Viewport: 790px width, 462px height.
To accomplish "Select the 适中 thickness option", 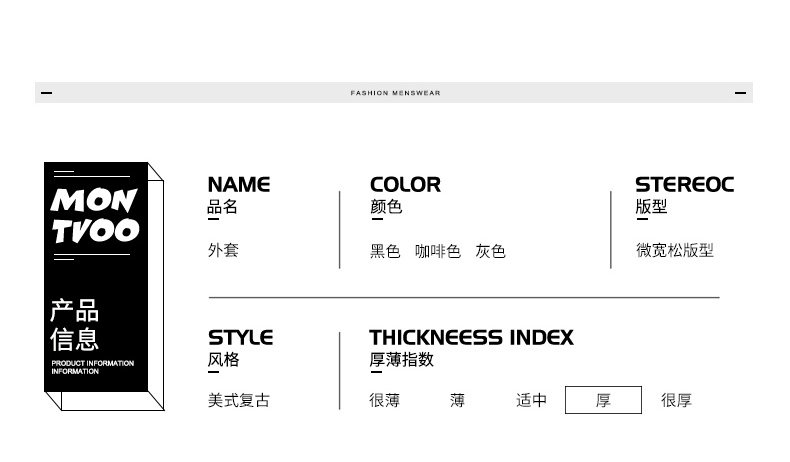I will pos(531,401).
